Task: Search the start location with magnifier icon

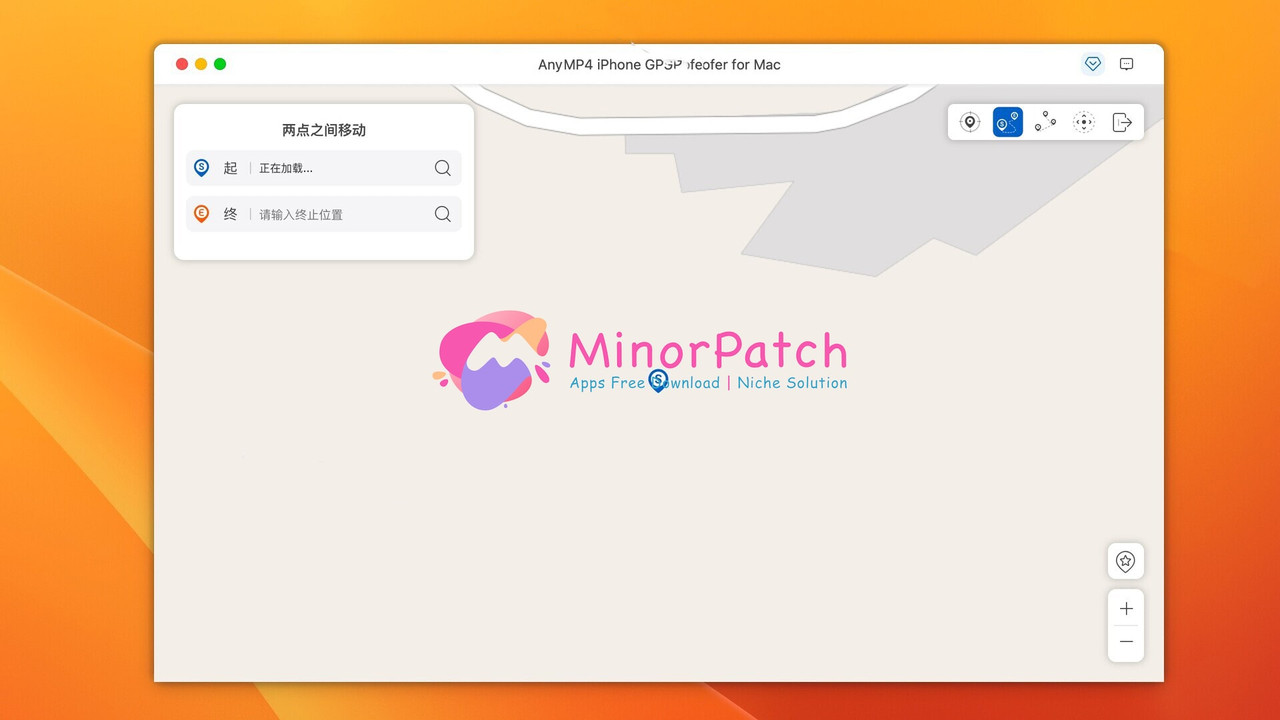Action: pos(443,168)
